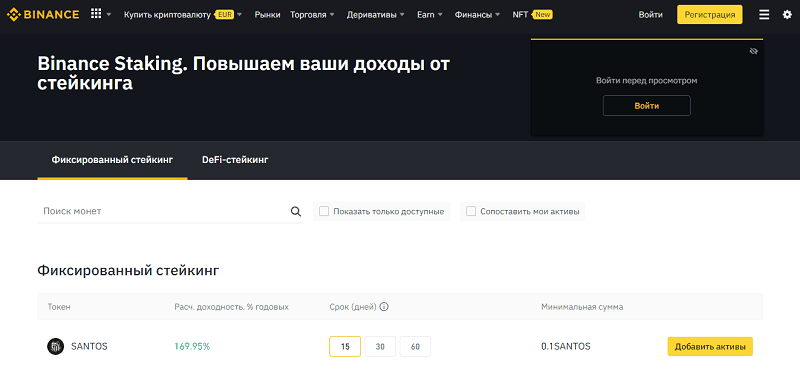Image resolution: width=800 pixels, height=370 pixels.
Task: Expand apps grid dropdown arrow
Action: [109, 15]
